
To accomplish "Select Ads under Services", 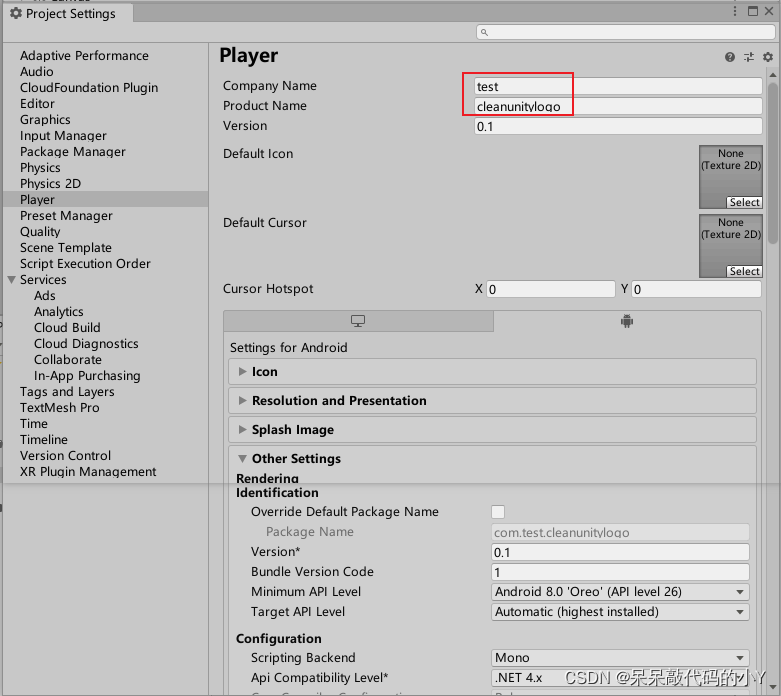I will 44,296.
